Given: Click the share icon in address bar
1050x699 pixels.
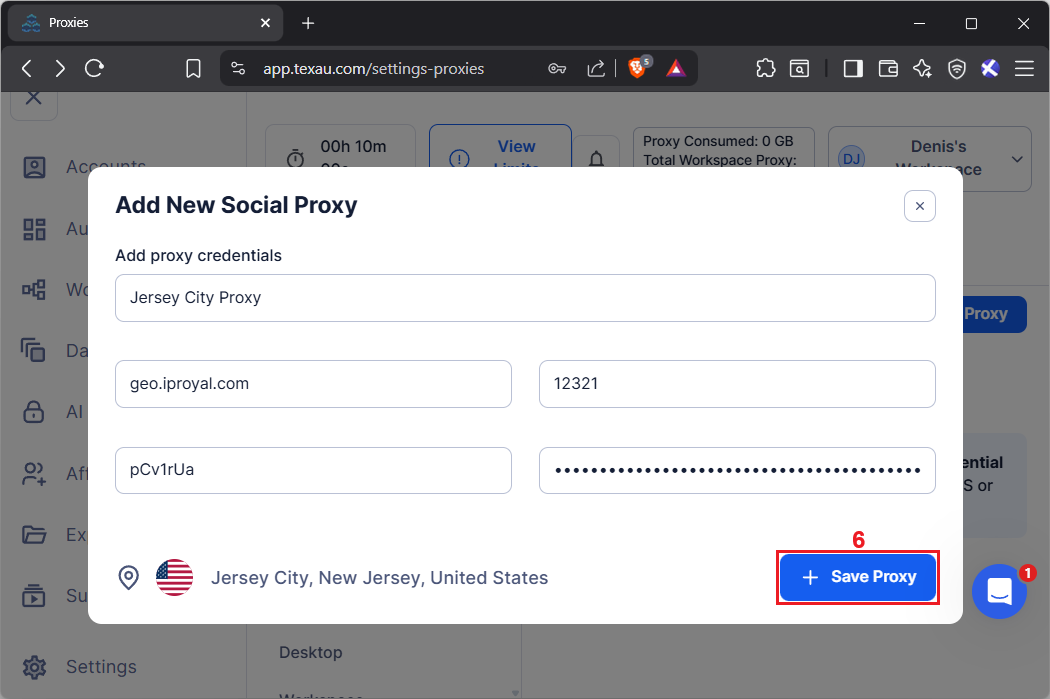Looking at the screenshot, I should coord(596,68).
